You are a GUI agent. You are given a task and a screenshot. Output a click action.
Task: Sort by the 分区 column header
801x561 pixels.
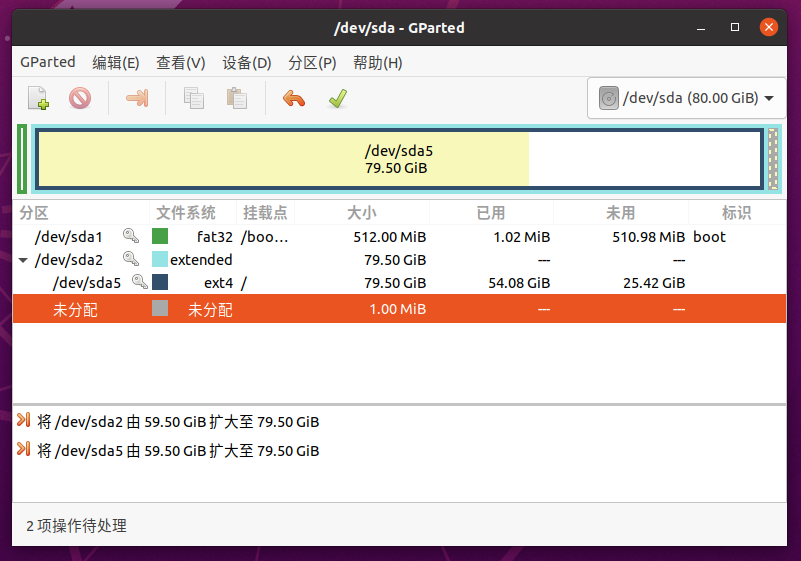[81, 213]
